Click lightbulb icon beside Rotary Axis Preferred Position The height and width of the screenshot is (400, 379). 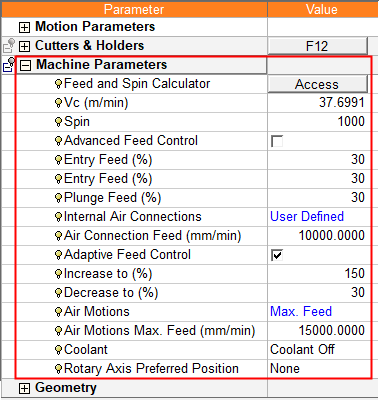[59, 369]
